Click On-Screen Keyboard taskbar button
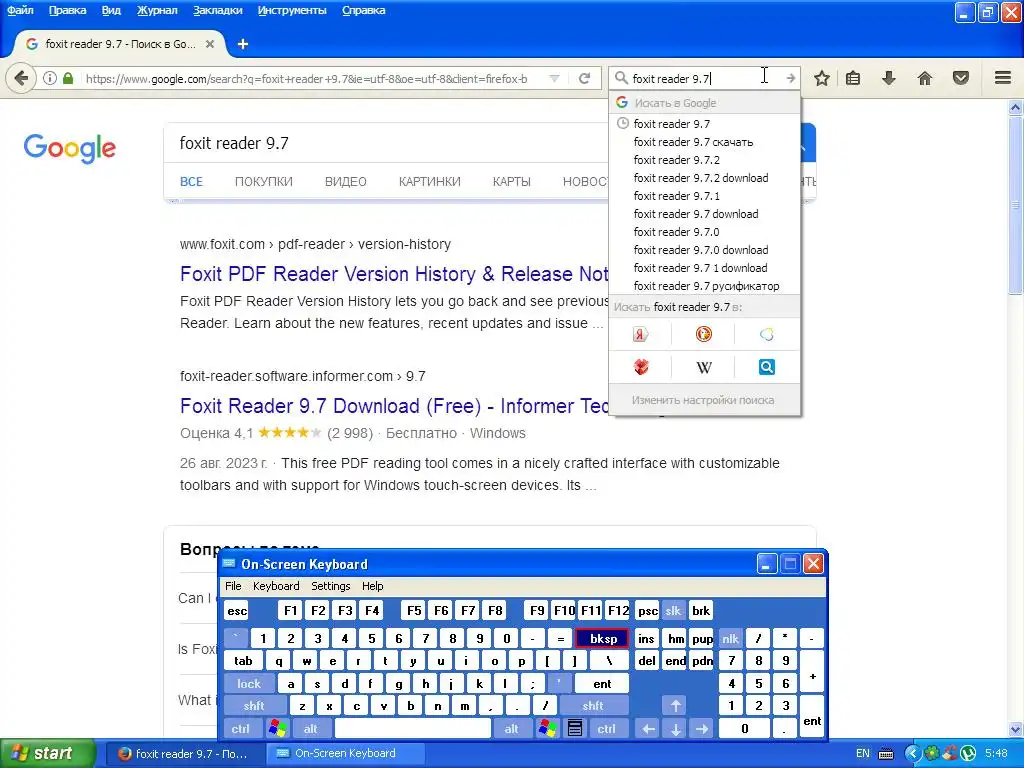 click(x=345, y=754)
